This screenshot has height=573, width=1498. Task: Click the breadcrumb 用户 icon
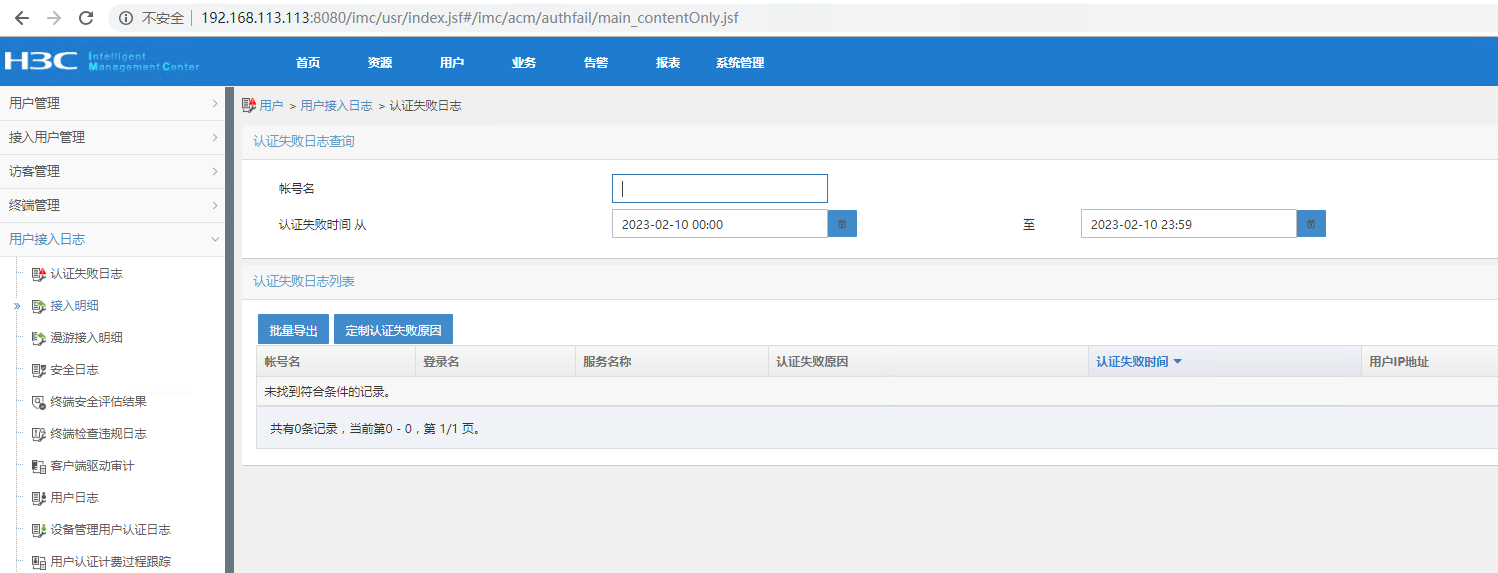[249, 105]
